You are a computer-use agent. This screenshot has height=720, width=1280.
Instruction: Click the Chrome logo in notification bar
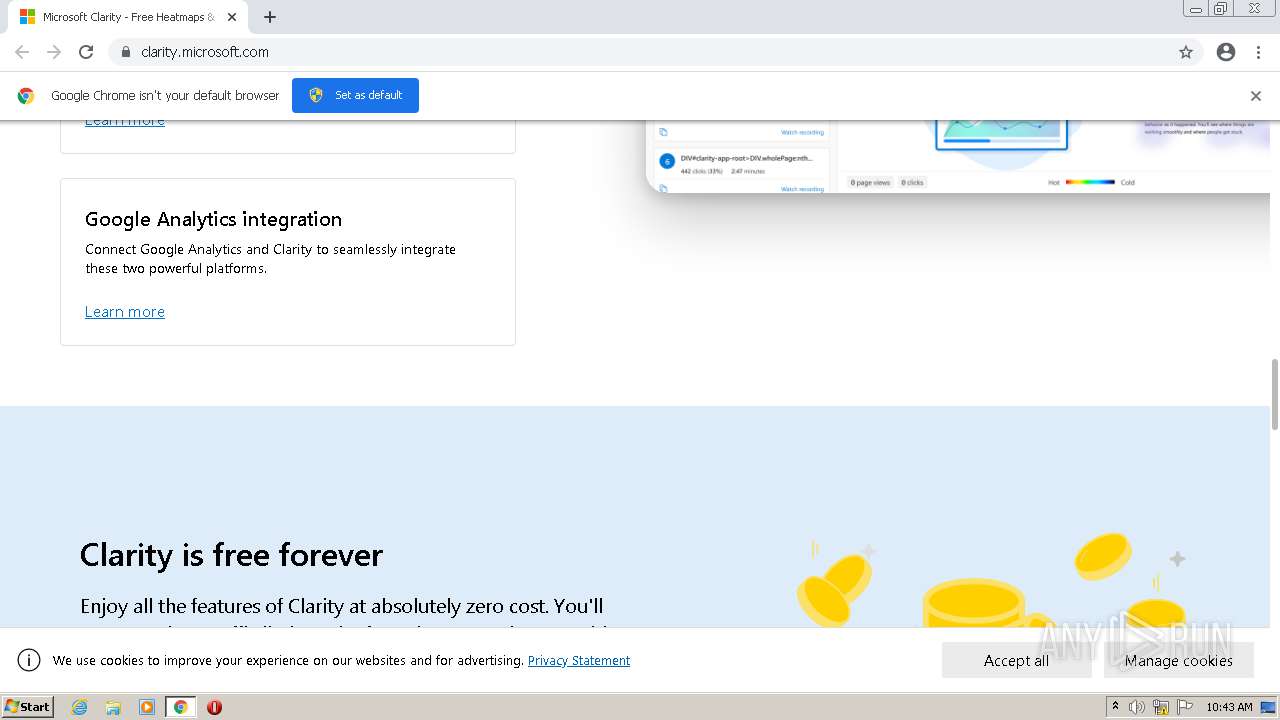tap(26, 96)
